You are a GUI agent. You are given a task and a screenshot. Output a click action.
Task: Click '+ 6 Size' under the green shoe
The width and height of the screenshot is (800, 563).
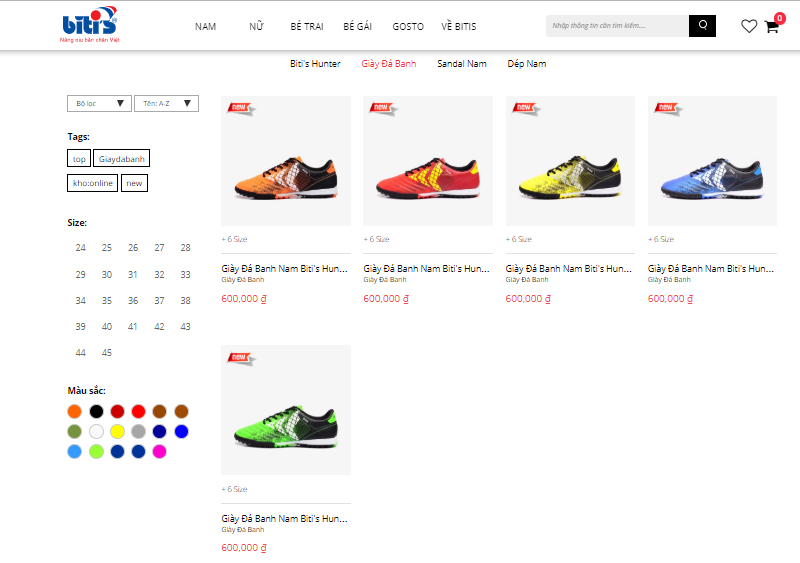coord(234,489)
